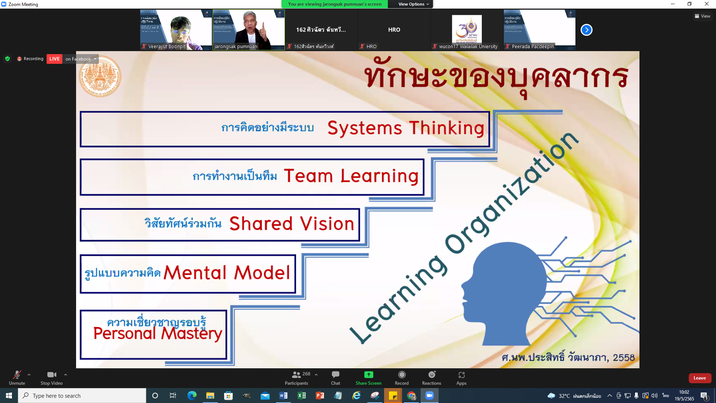The image size is (716, 403).
Task: Launch Microsoft Edge from the taskbar
Action: (x=192, y=395)
